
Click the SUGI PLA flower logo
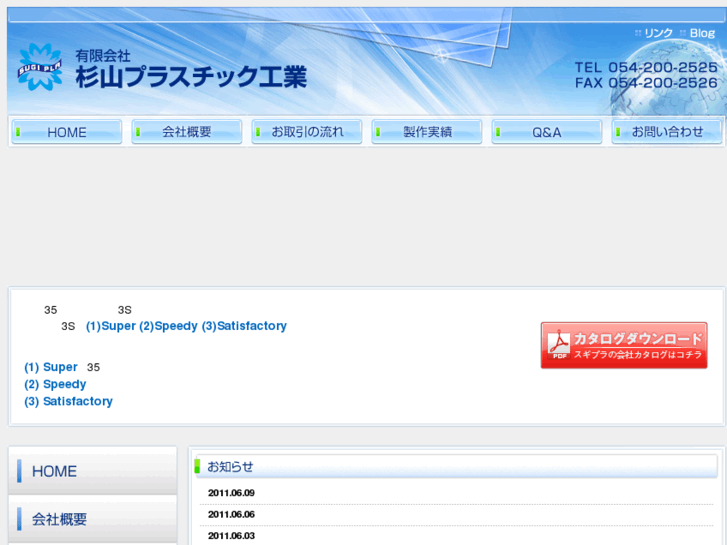pyautogui.click(x=40, y=67)
